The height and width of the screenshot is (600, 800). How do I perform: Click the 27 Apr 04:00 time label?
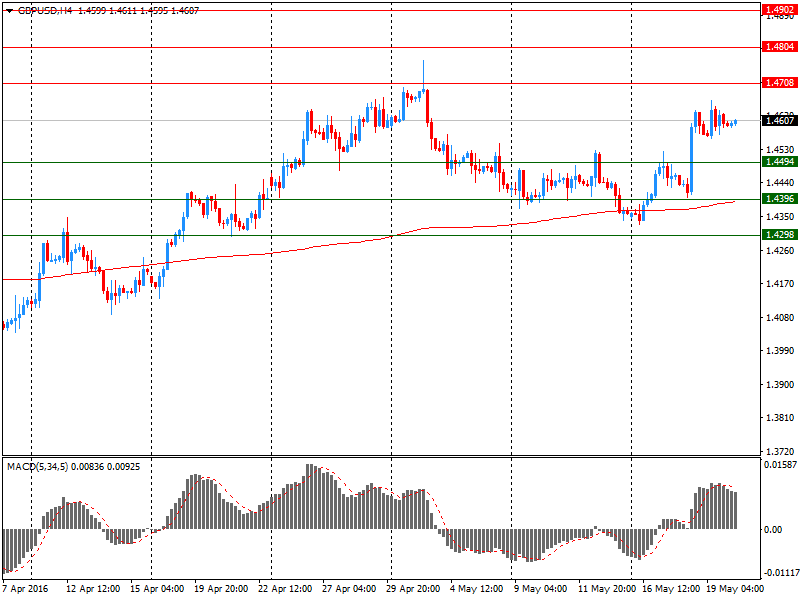(x=349, y=589)
